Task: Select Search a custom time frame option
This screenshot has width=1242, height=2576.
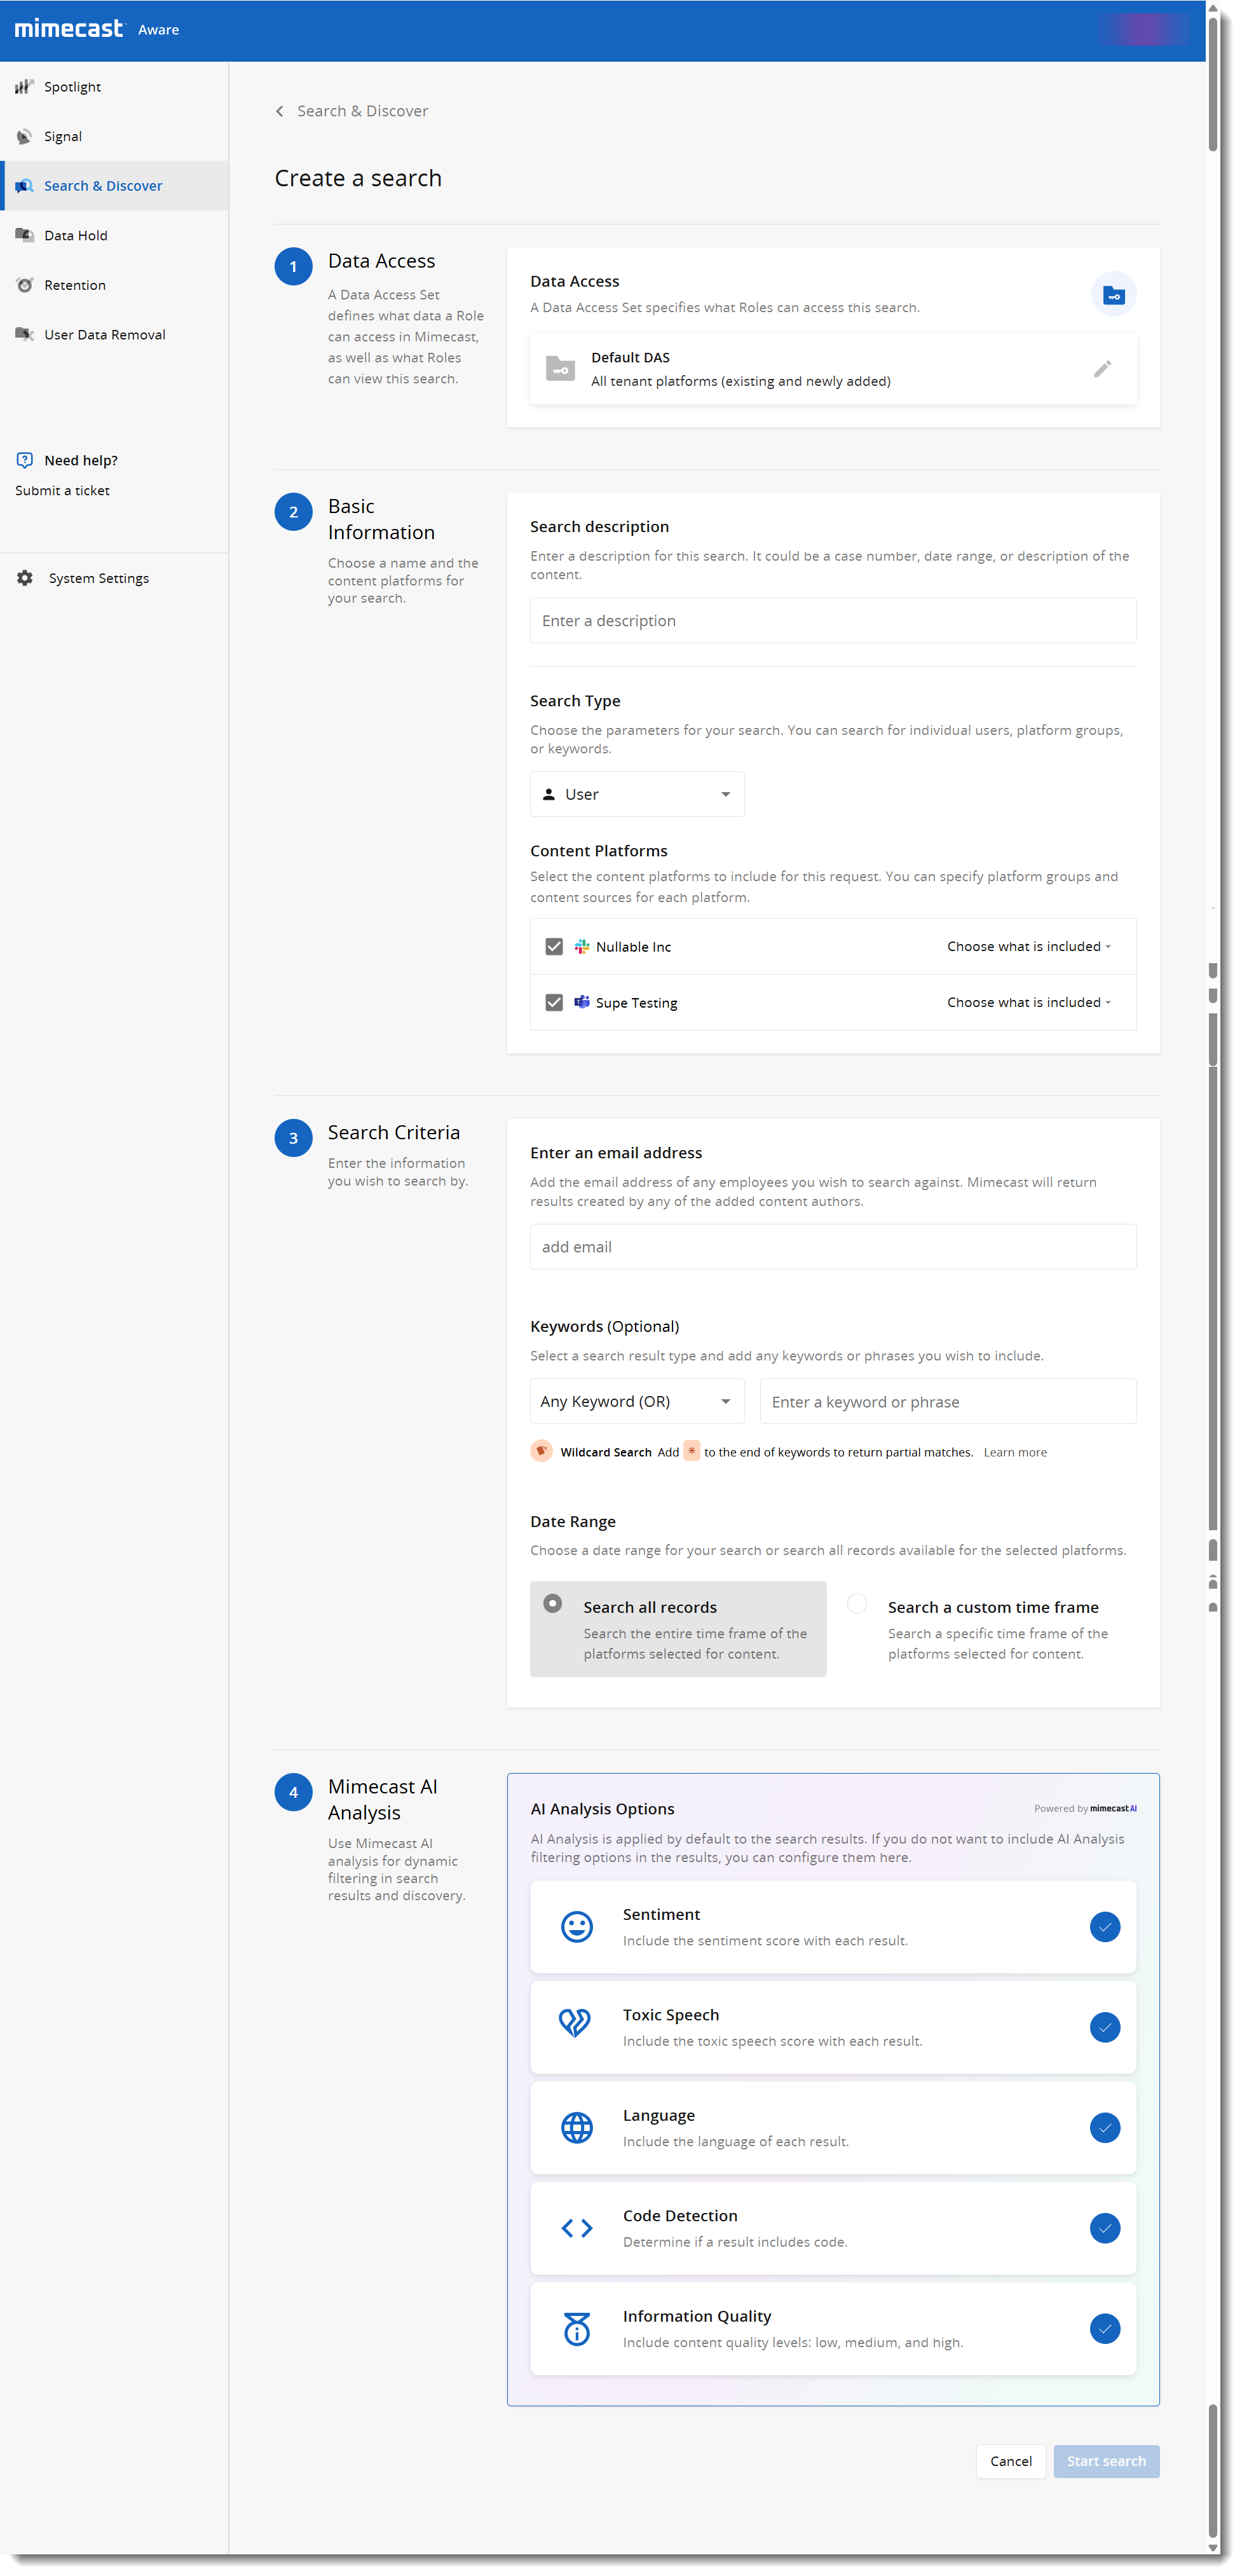Action: point(857,1604)
